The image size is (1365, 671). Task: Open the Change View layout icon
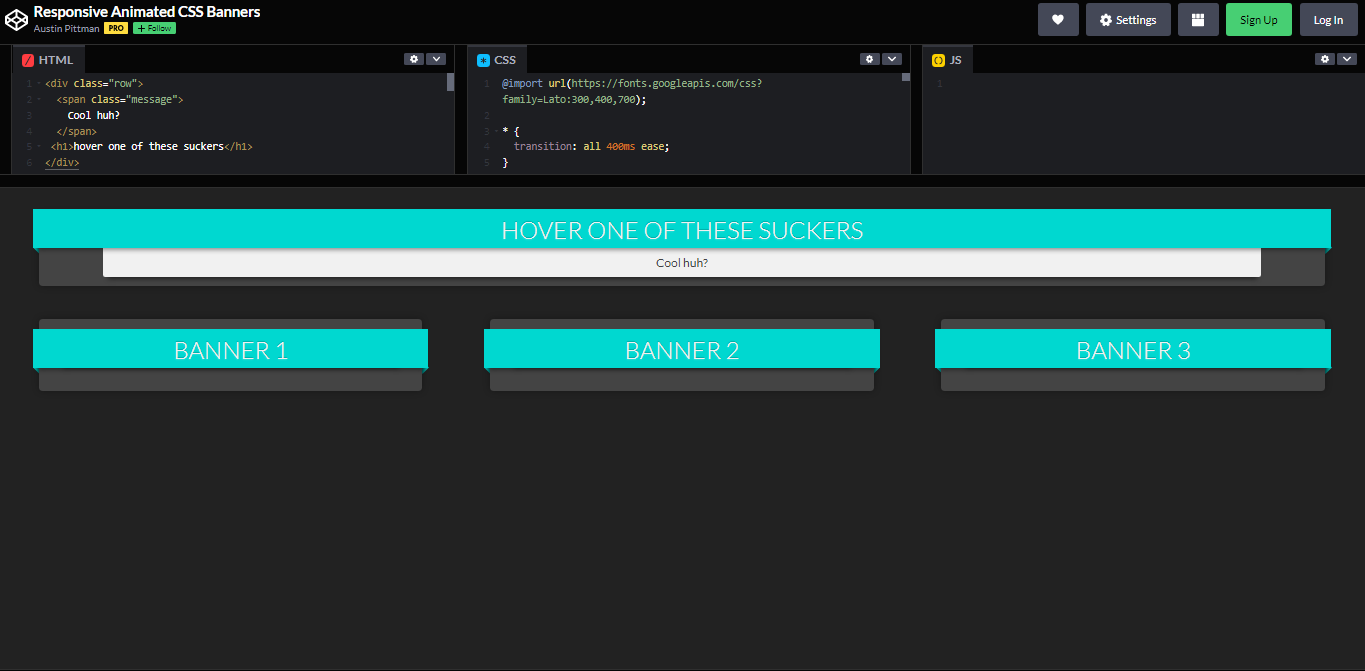1198,20
